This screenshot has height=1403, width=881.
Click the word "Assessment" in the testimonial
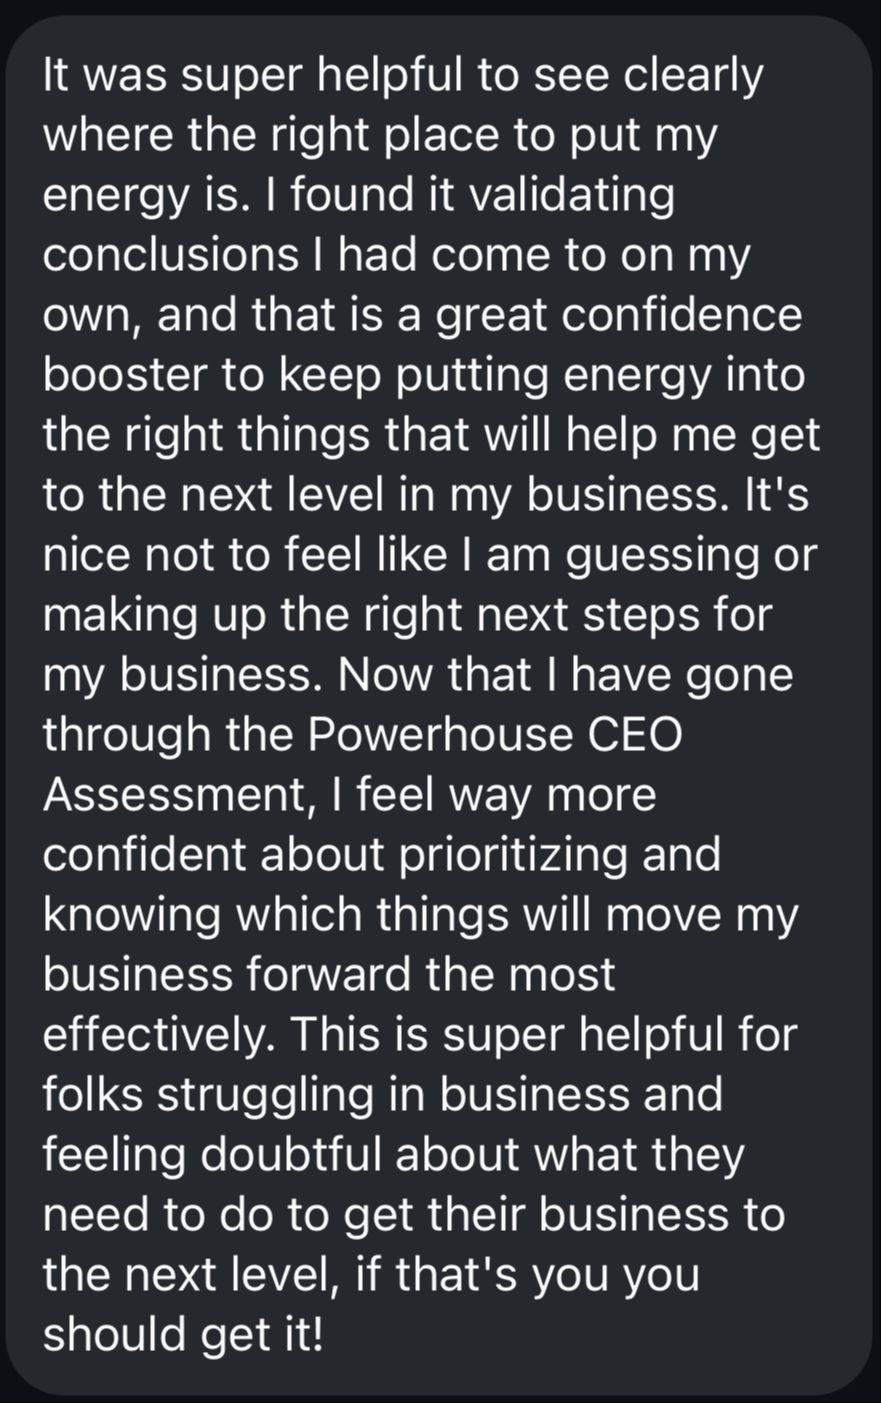click(174, 795)
